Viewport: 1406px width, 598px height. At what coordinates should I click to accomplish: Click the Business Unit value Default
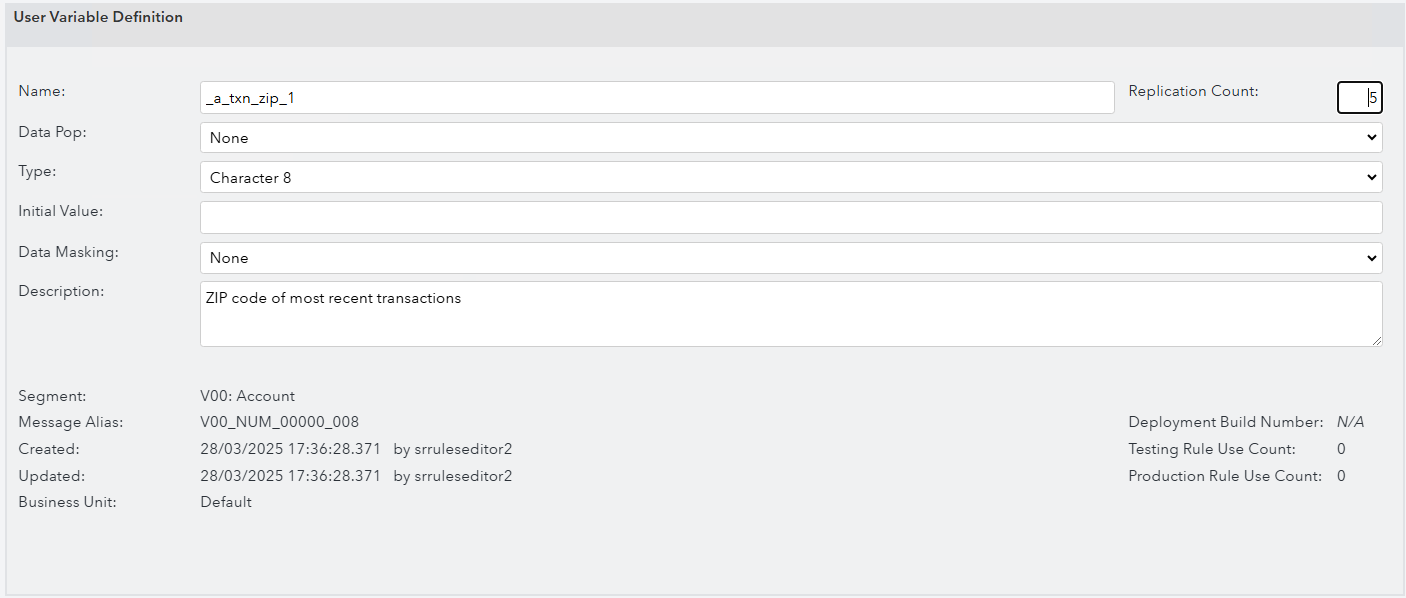coord(225,501)
